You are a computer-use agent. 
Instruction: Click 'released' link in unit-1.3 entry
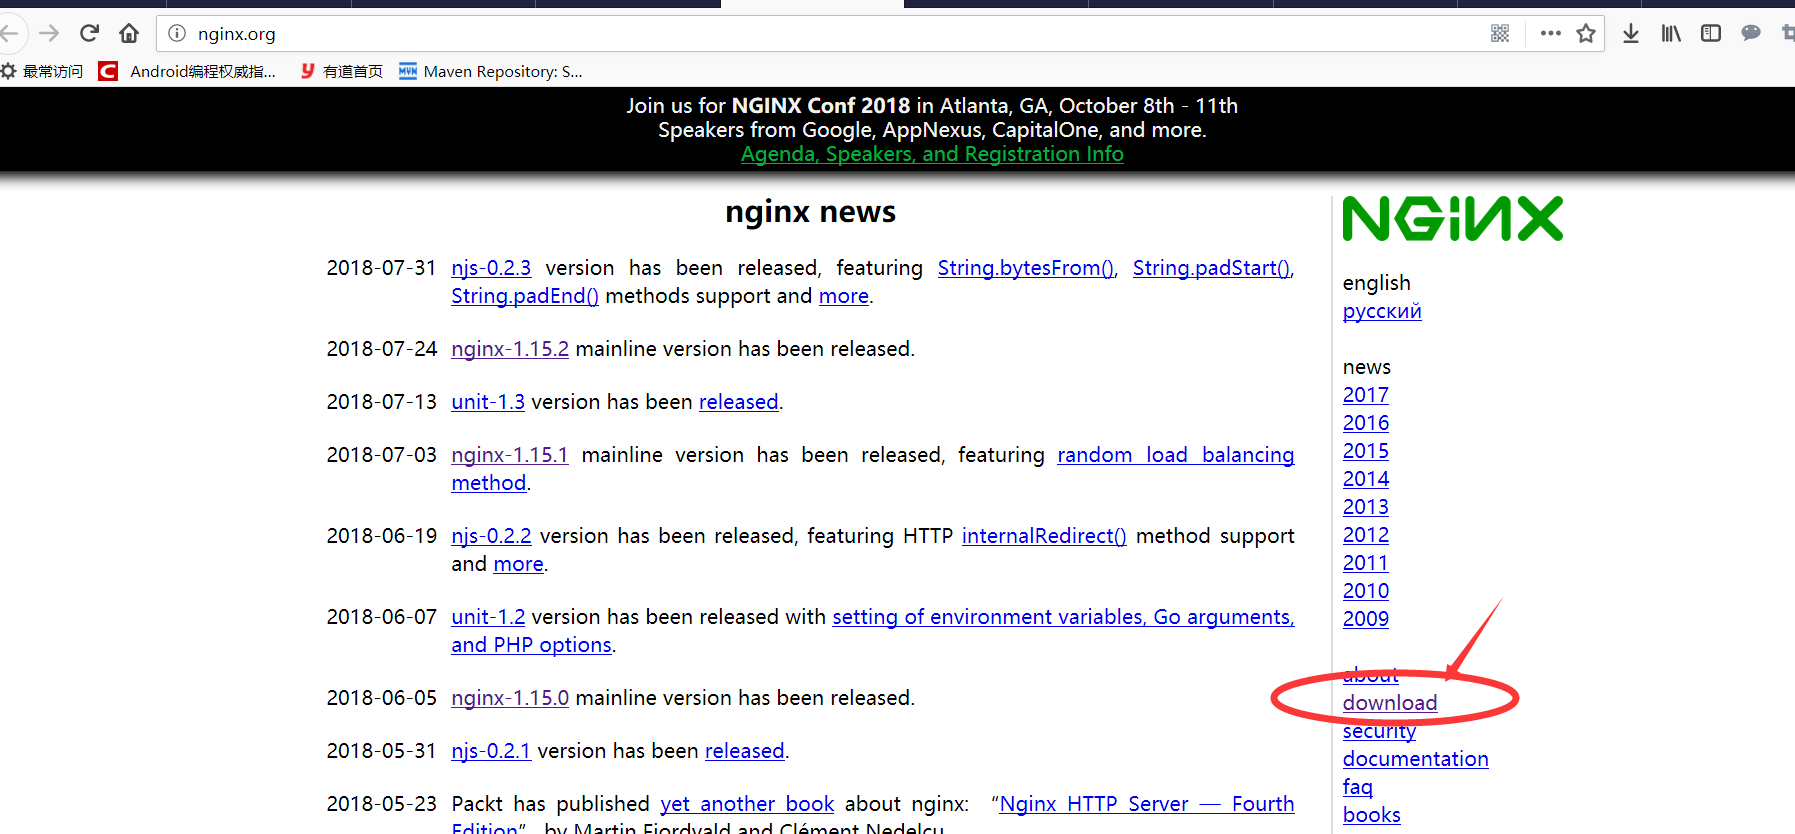[738, 402]
